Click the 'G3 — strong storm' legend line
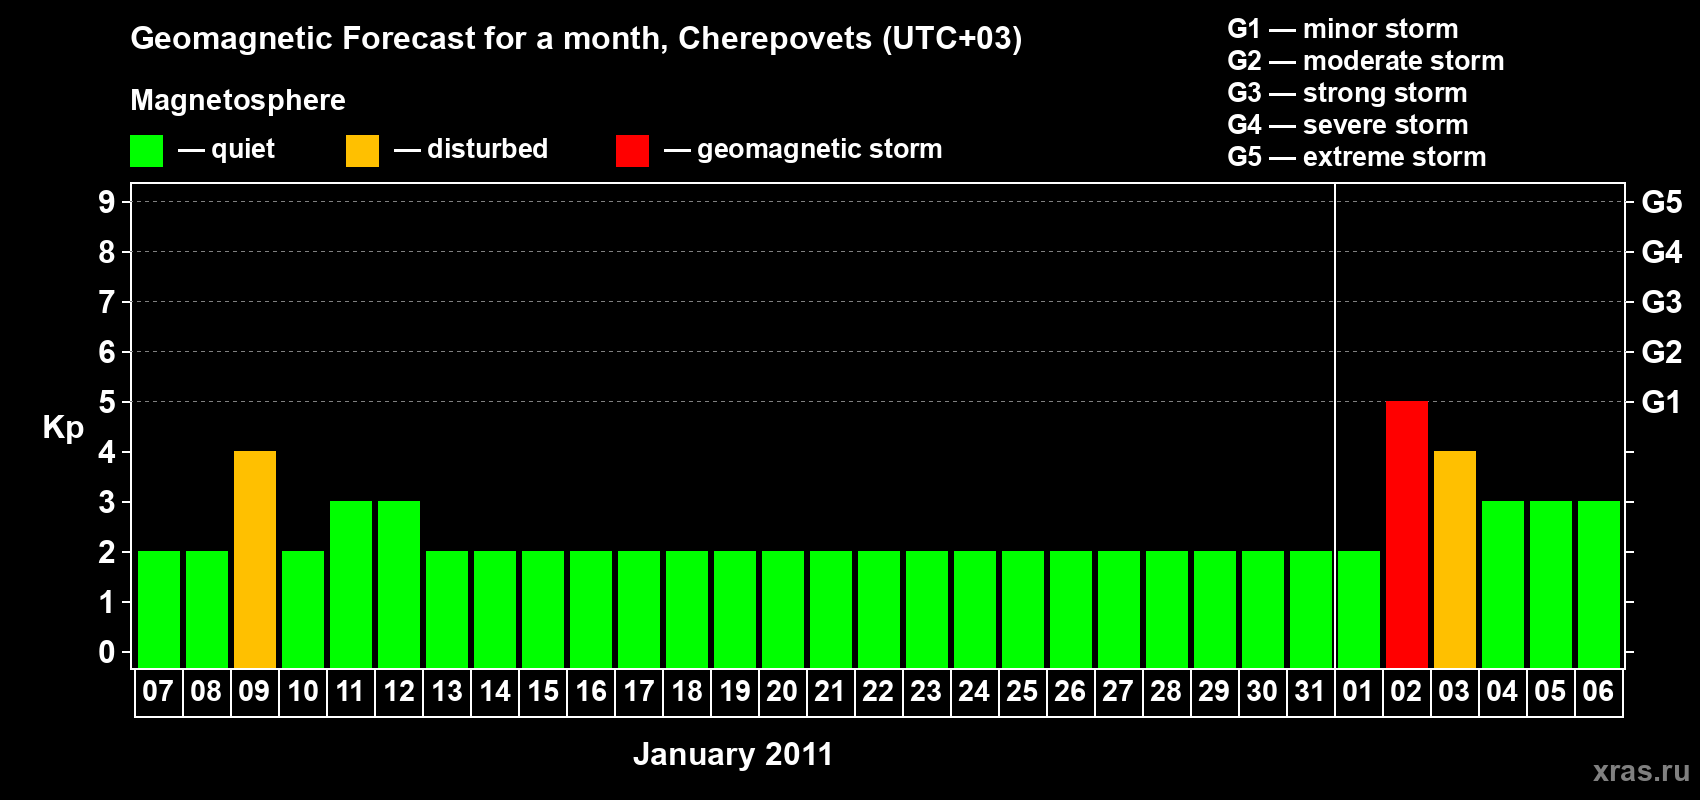 1347,93
